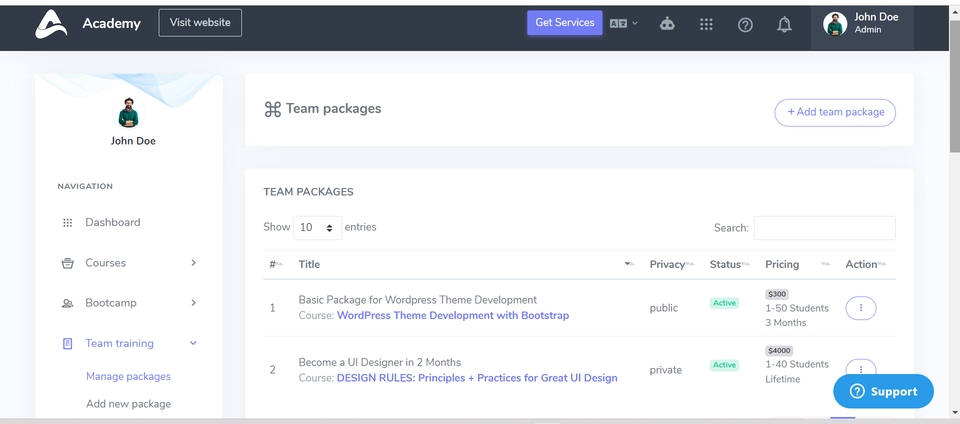Open the Show entries count dropdown
Image resolution: width=960 pixels, height=424 pixels.
pos(317,228)
